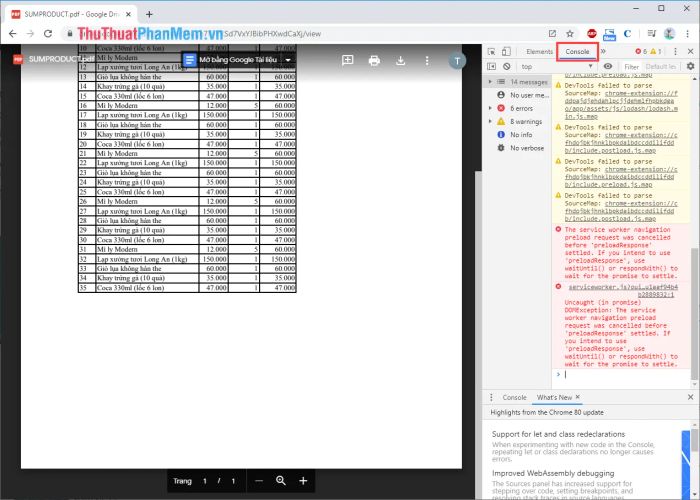Open the Mở bằng Google Tài liệu button
The width and height of the screenshot is (700, 500).
(231, 60)
